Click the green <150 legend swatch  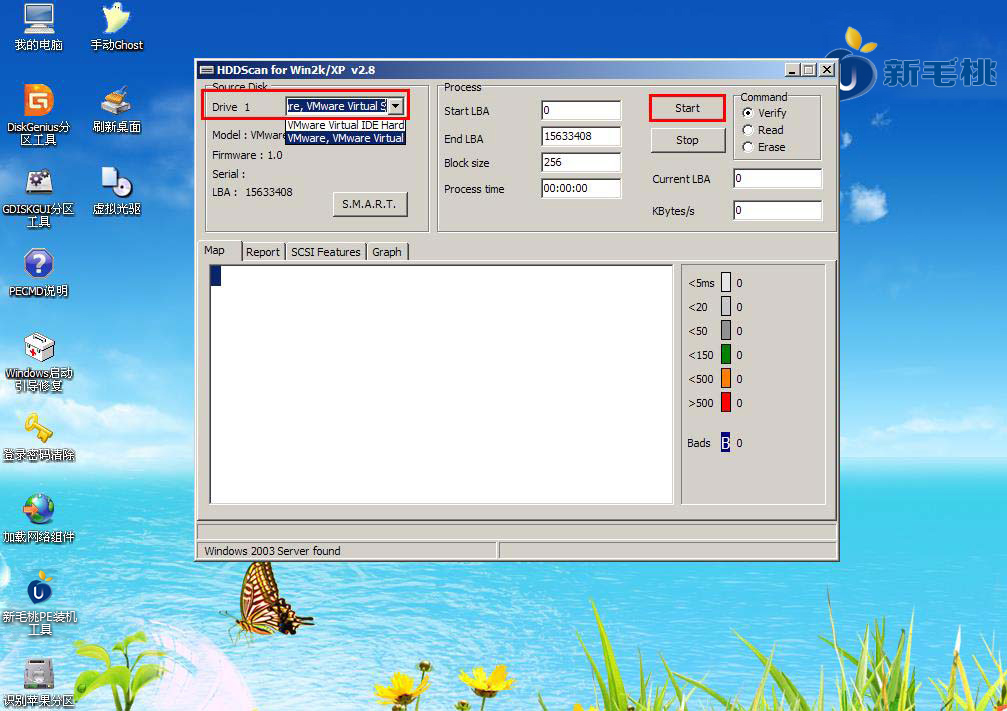(726, 354)
